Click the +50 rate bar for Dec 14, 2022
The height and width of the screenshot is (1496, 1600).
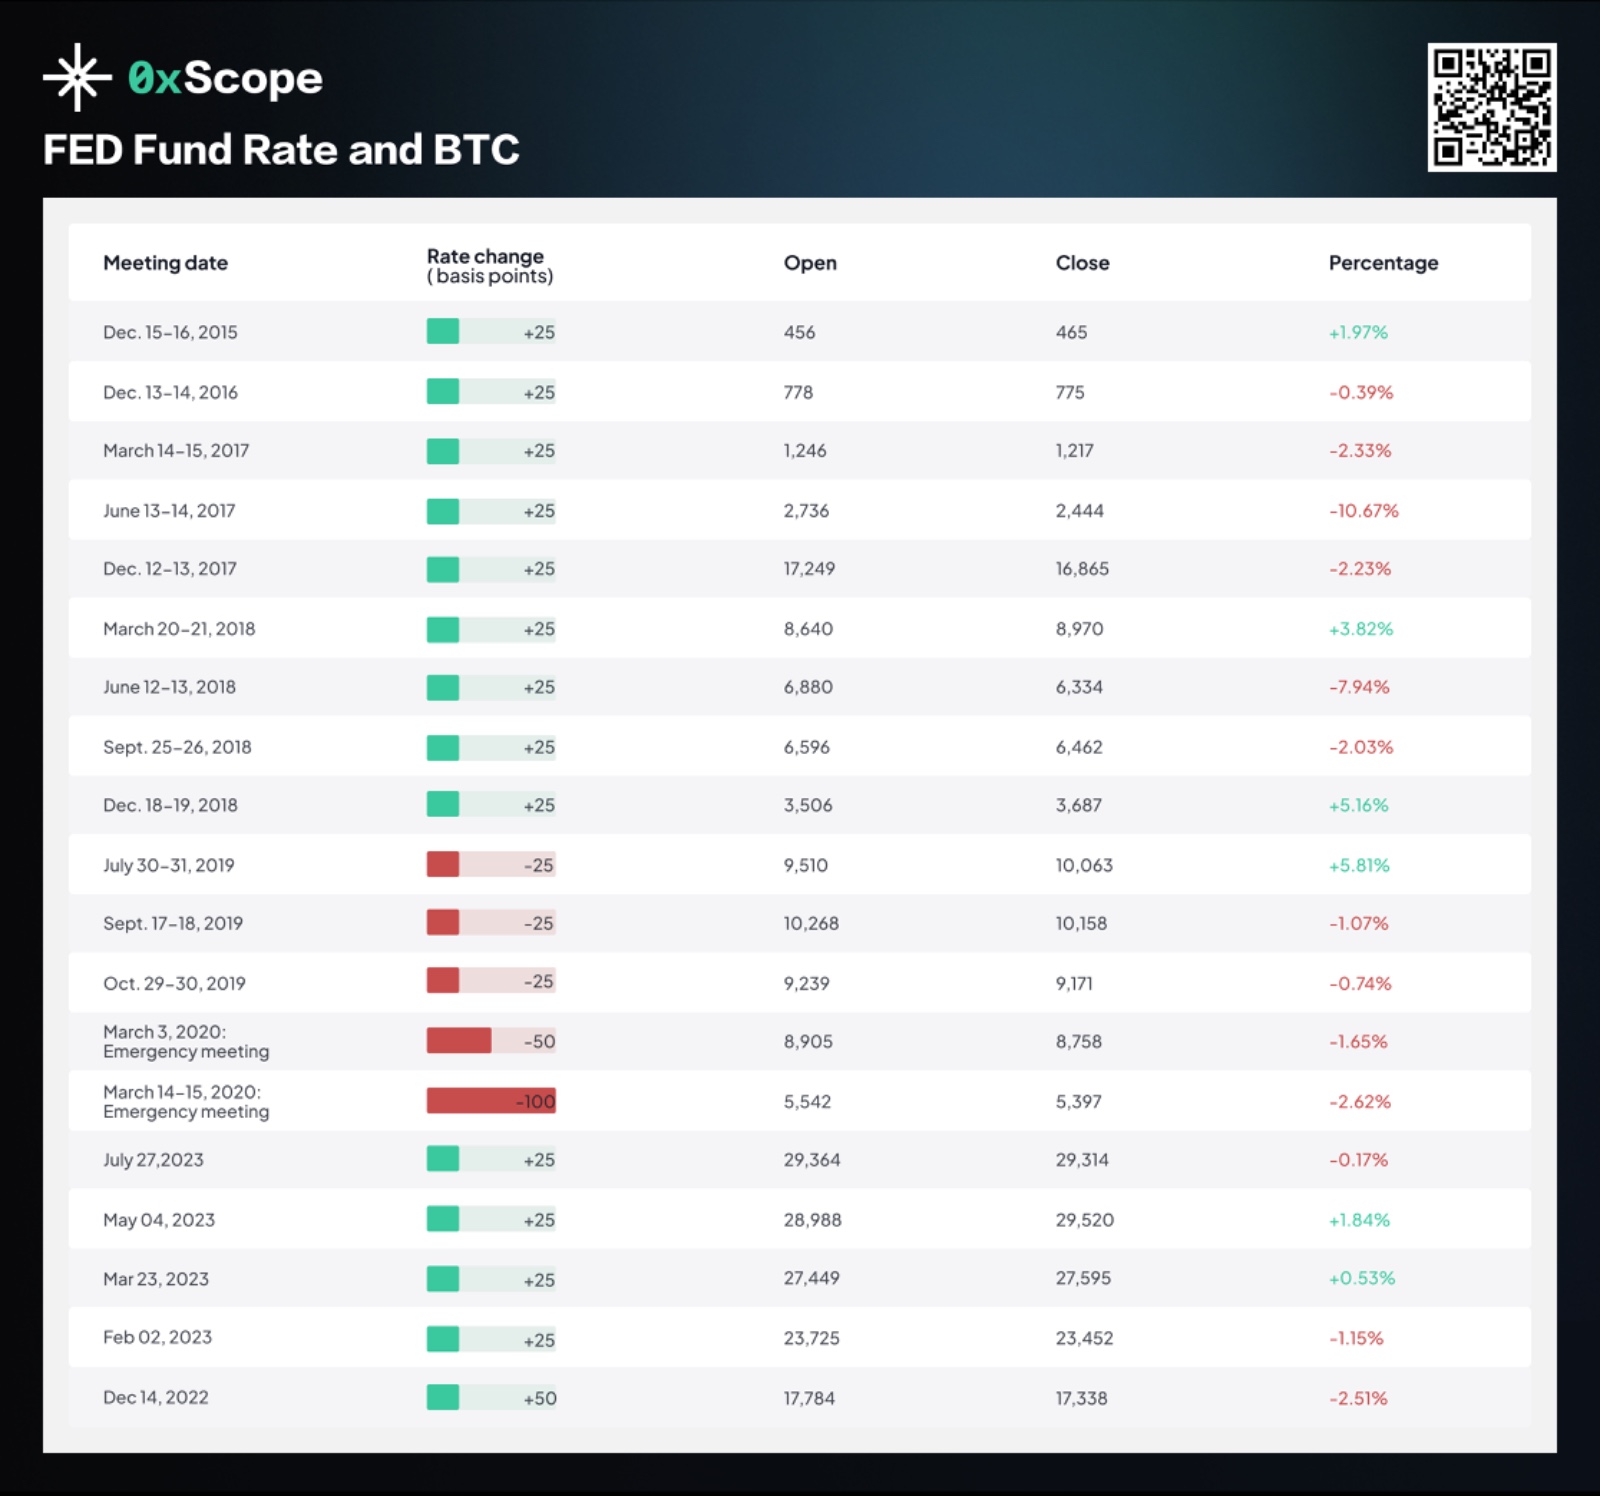(x=491, y=1398)
